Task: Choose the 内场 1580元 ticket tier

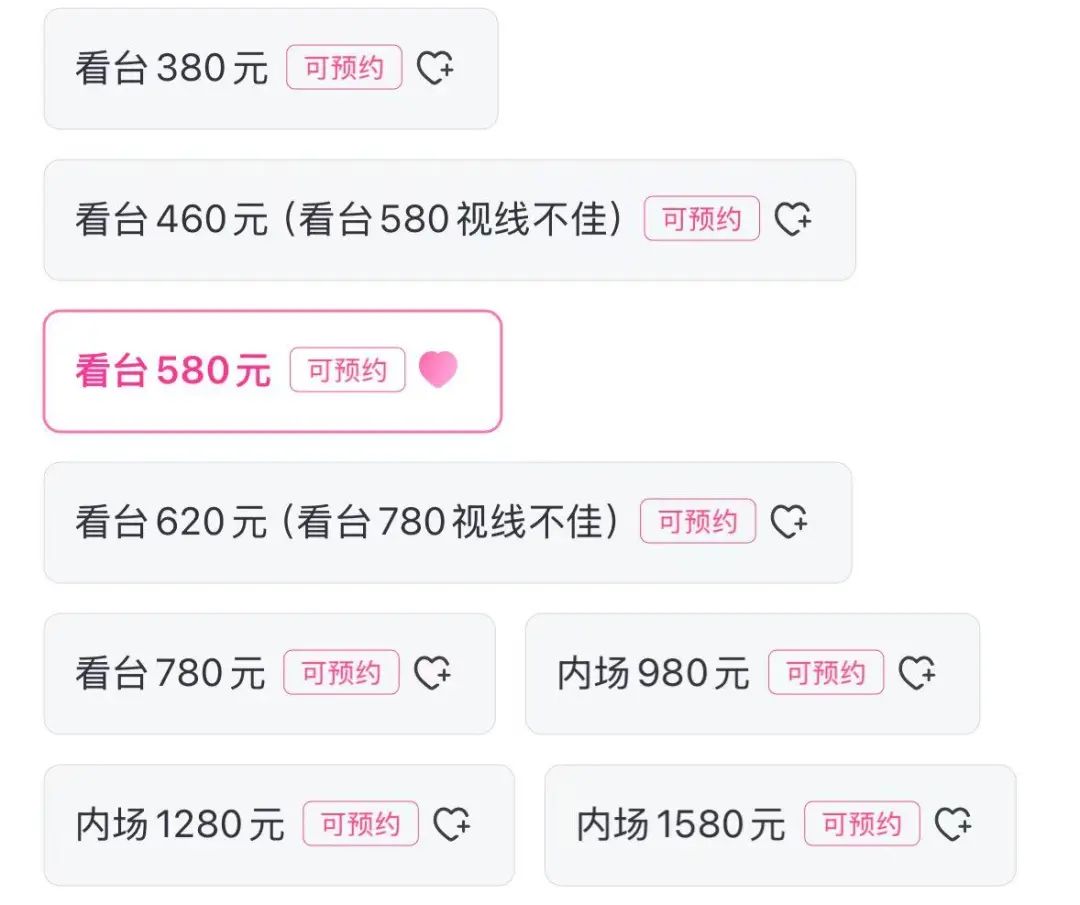Action: pyautogui.click(x=780, y=824)
